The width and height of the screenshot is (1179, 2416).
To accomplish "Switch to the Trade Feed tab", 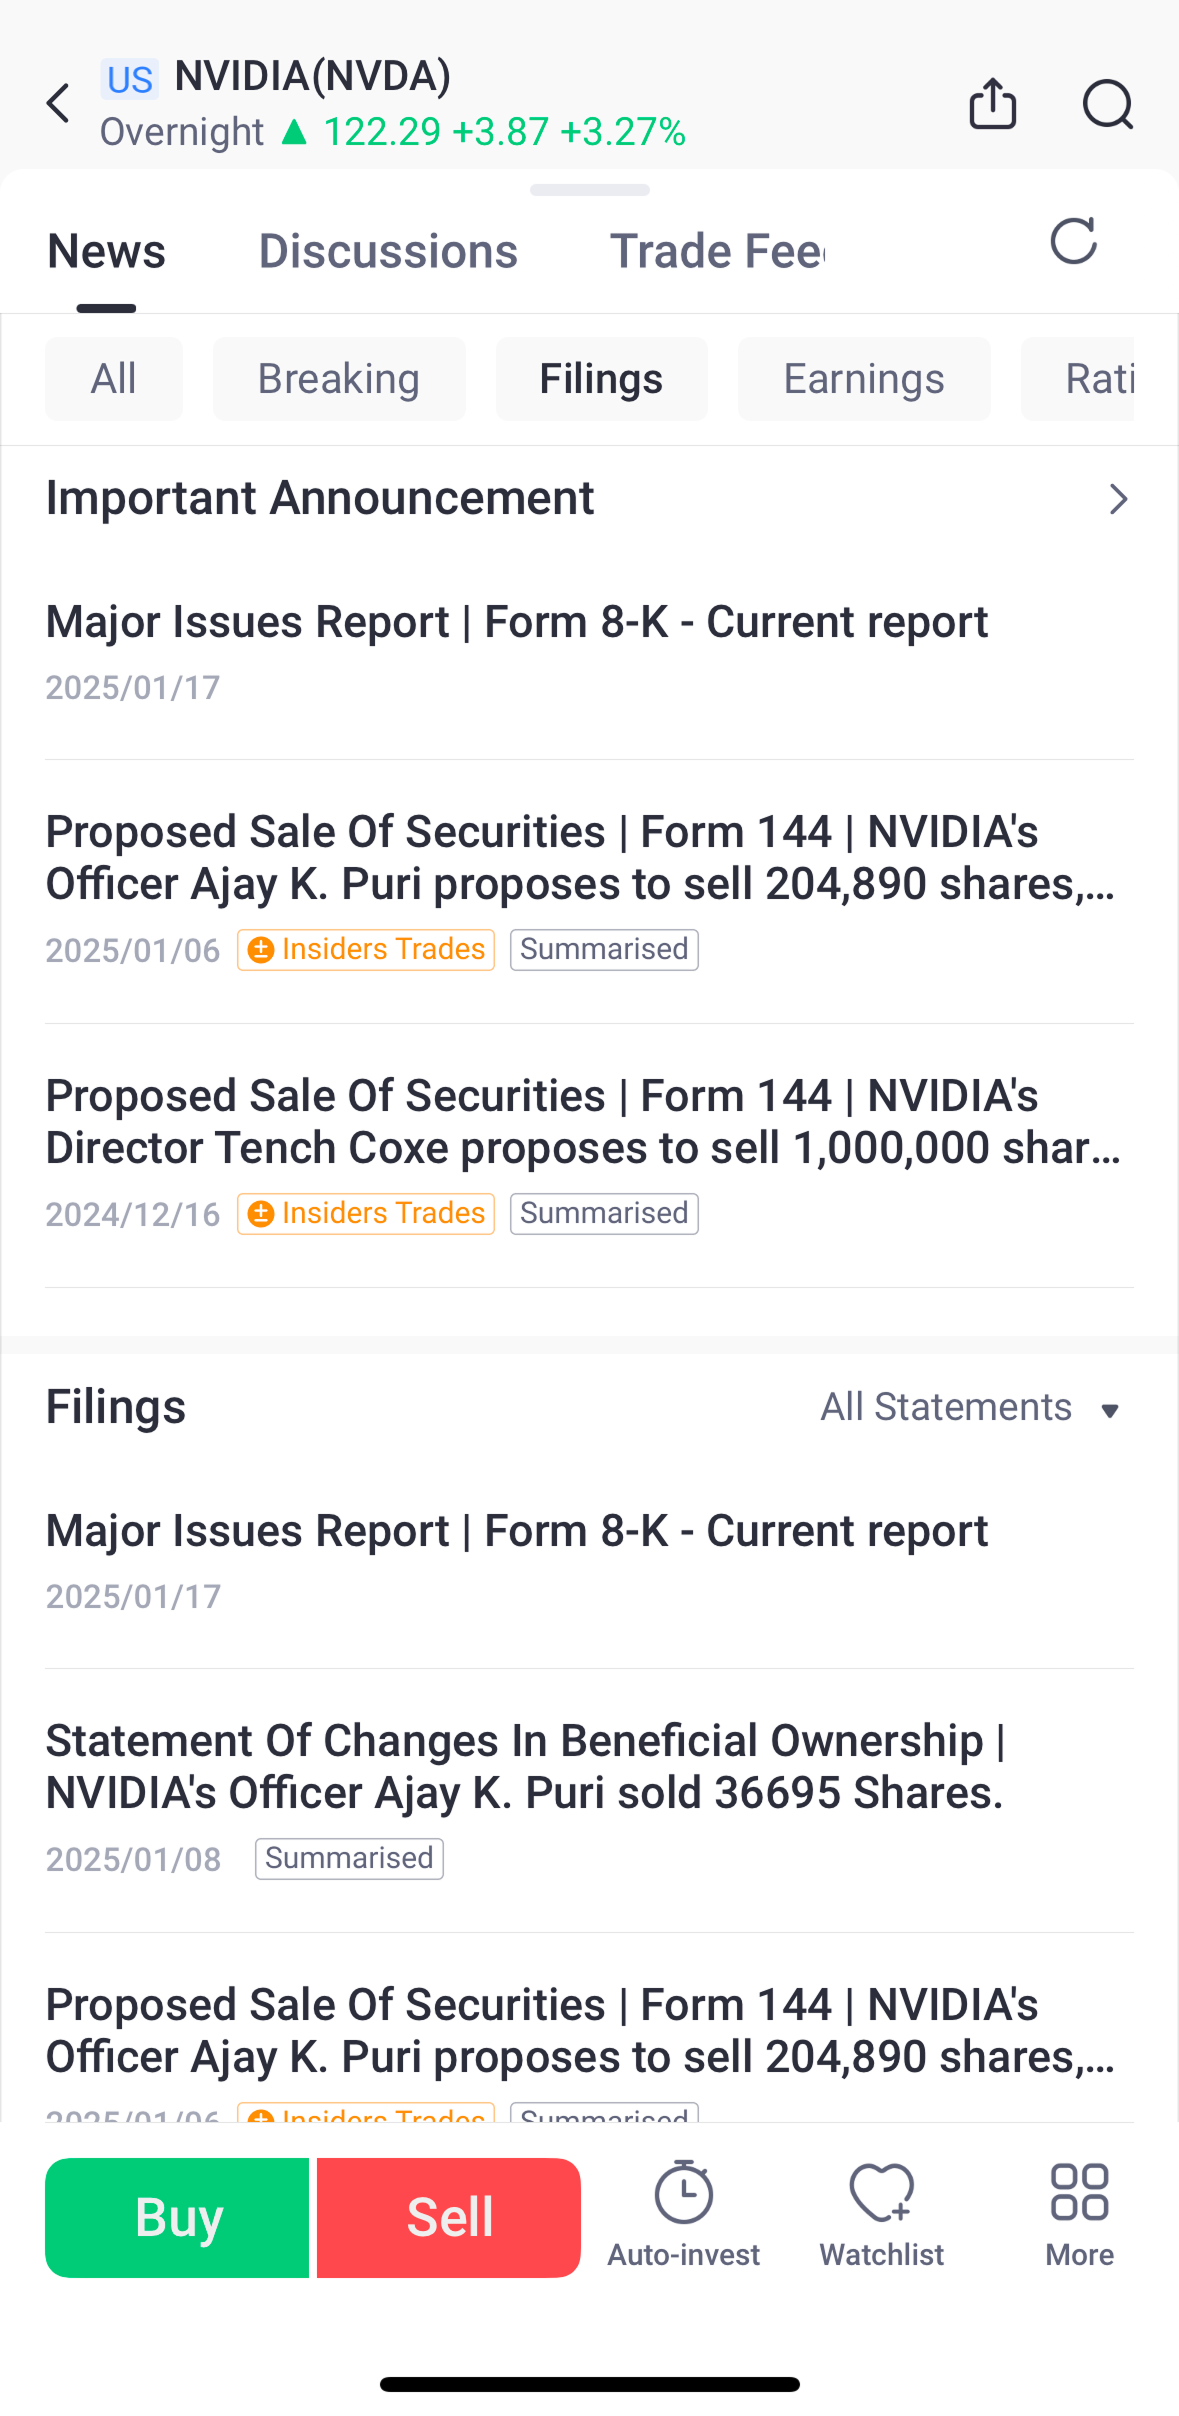I will (718, 251).
